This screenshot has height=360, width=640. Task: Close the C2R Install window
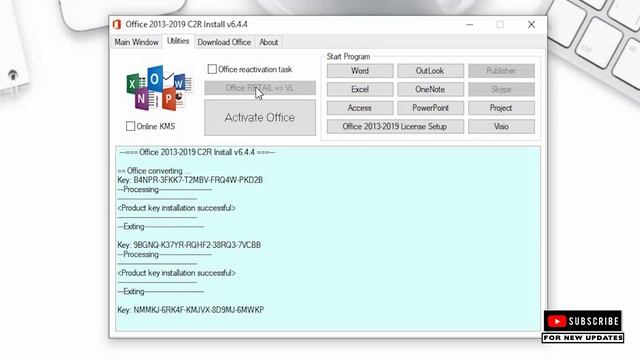[x=531, y=24]
